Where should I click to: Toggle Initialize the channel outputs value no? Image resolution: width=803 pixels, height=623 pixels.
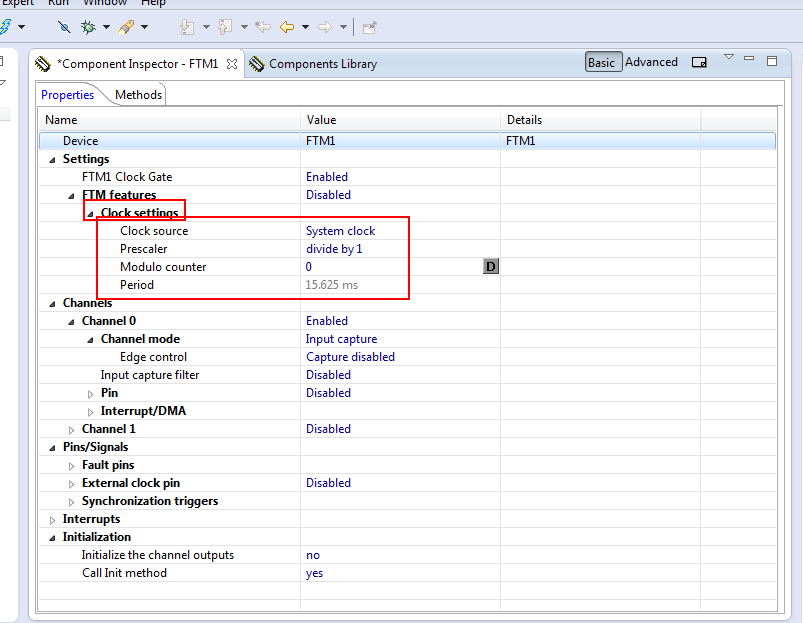coord(313,555)
